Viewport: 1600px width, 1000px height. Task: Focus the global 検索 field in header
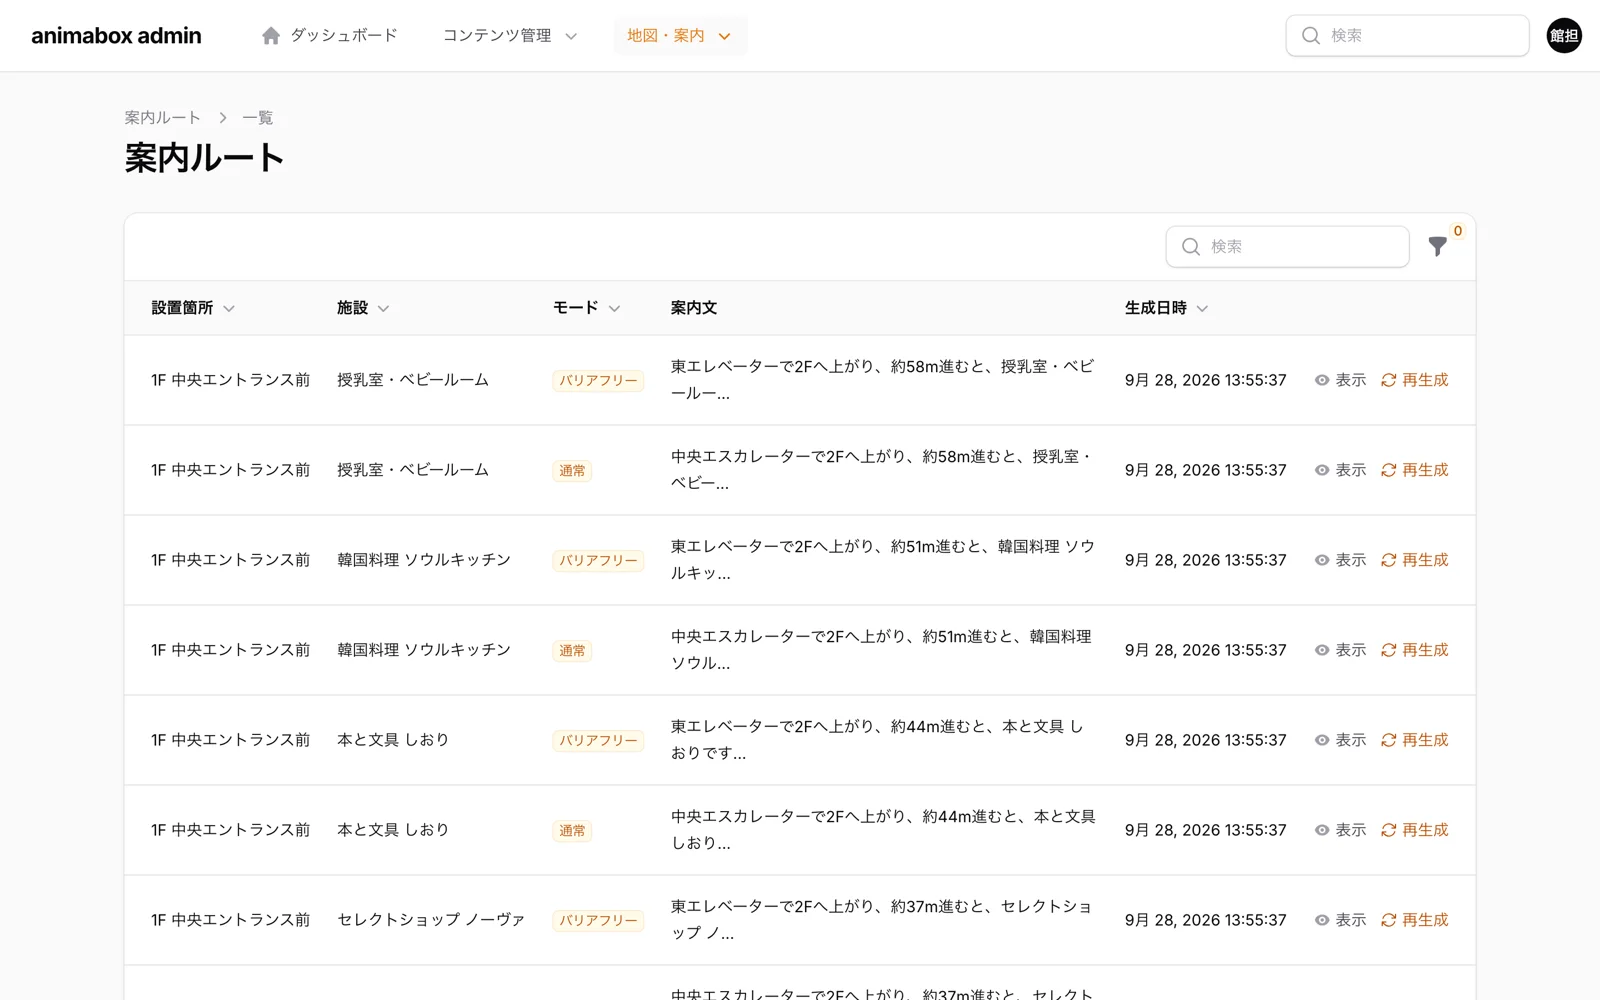(1407, 36)
